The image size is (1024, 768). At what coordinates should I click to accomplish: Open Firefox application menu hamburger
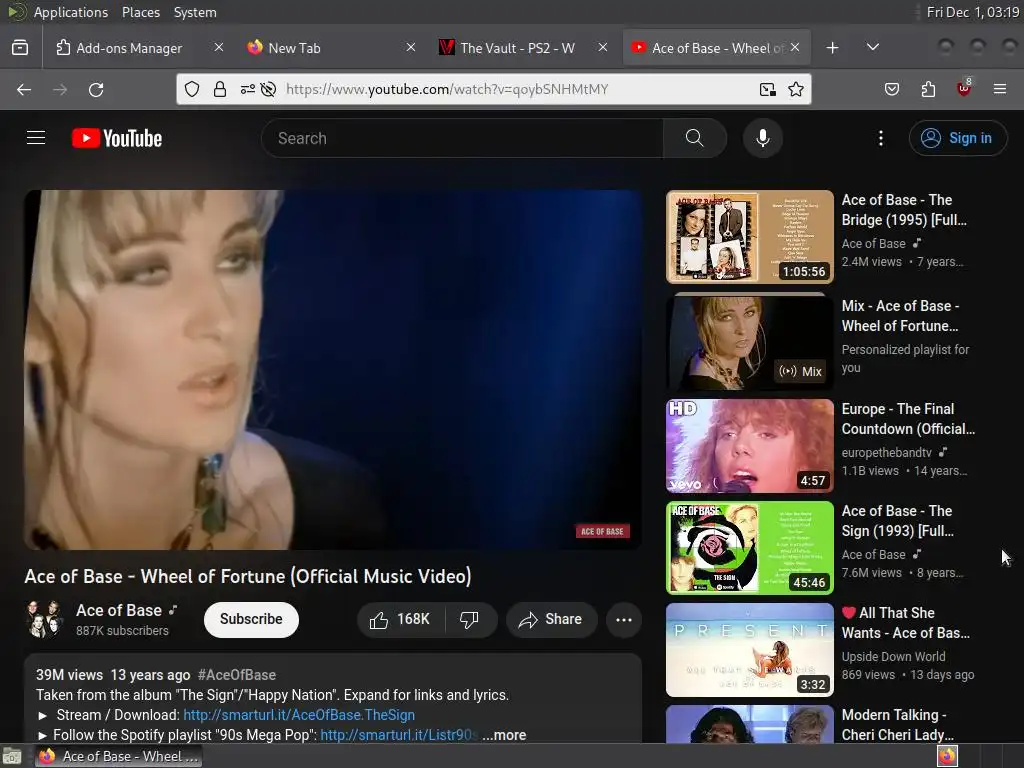pos(999,89)
